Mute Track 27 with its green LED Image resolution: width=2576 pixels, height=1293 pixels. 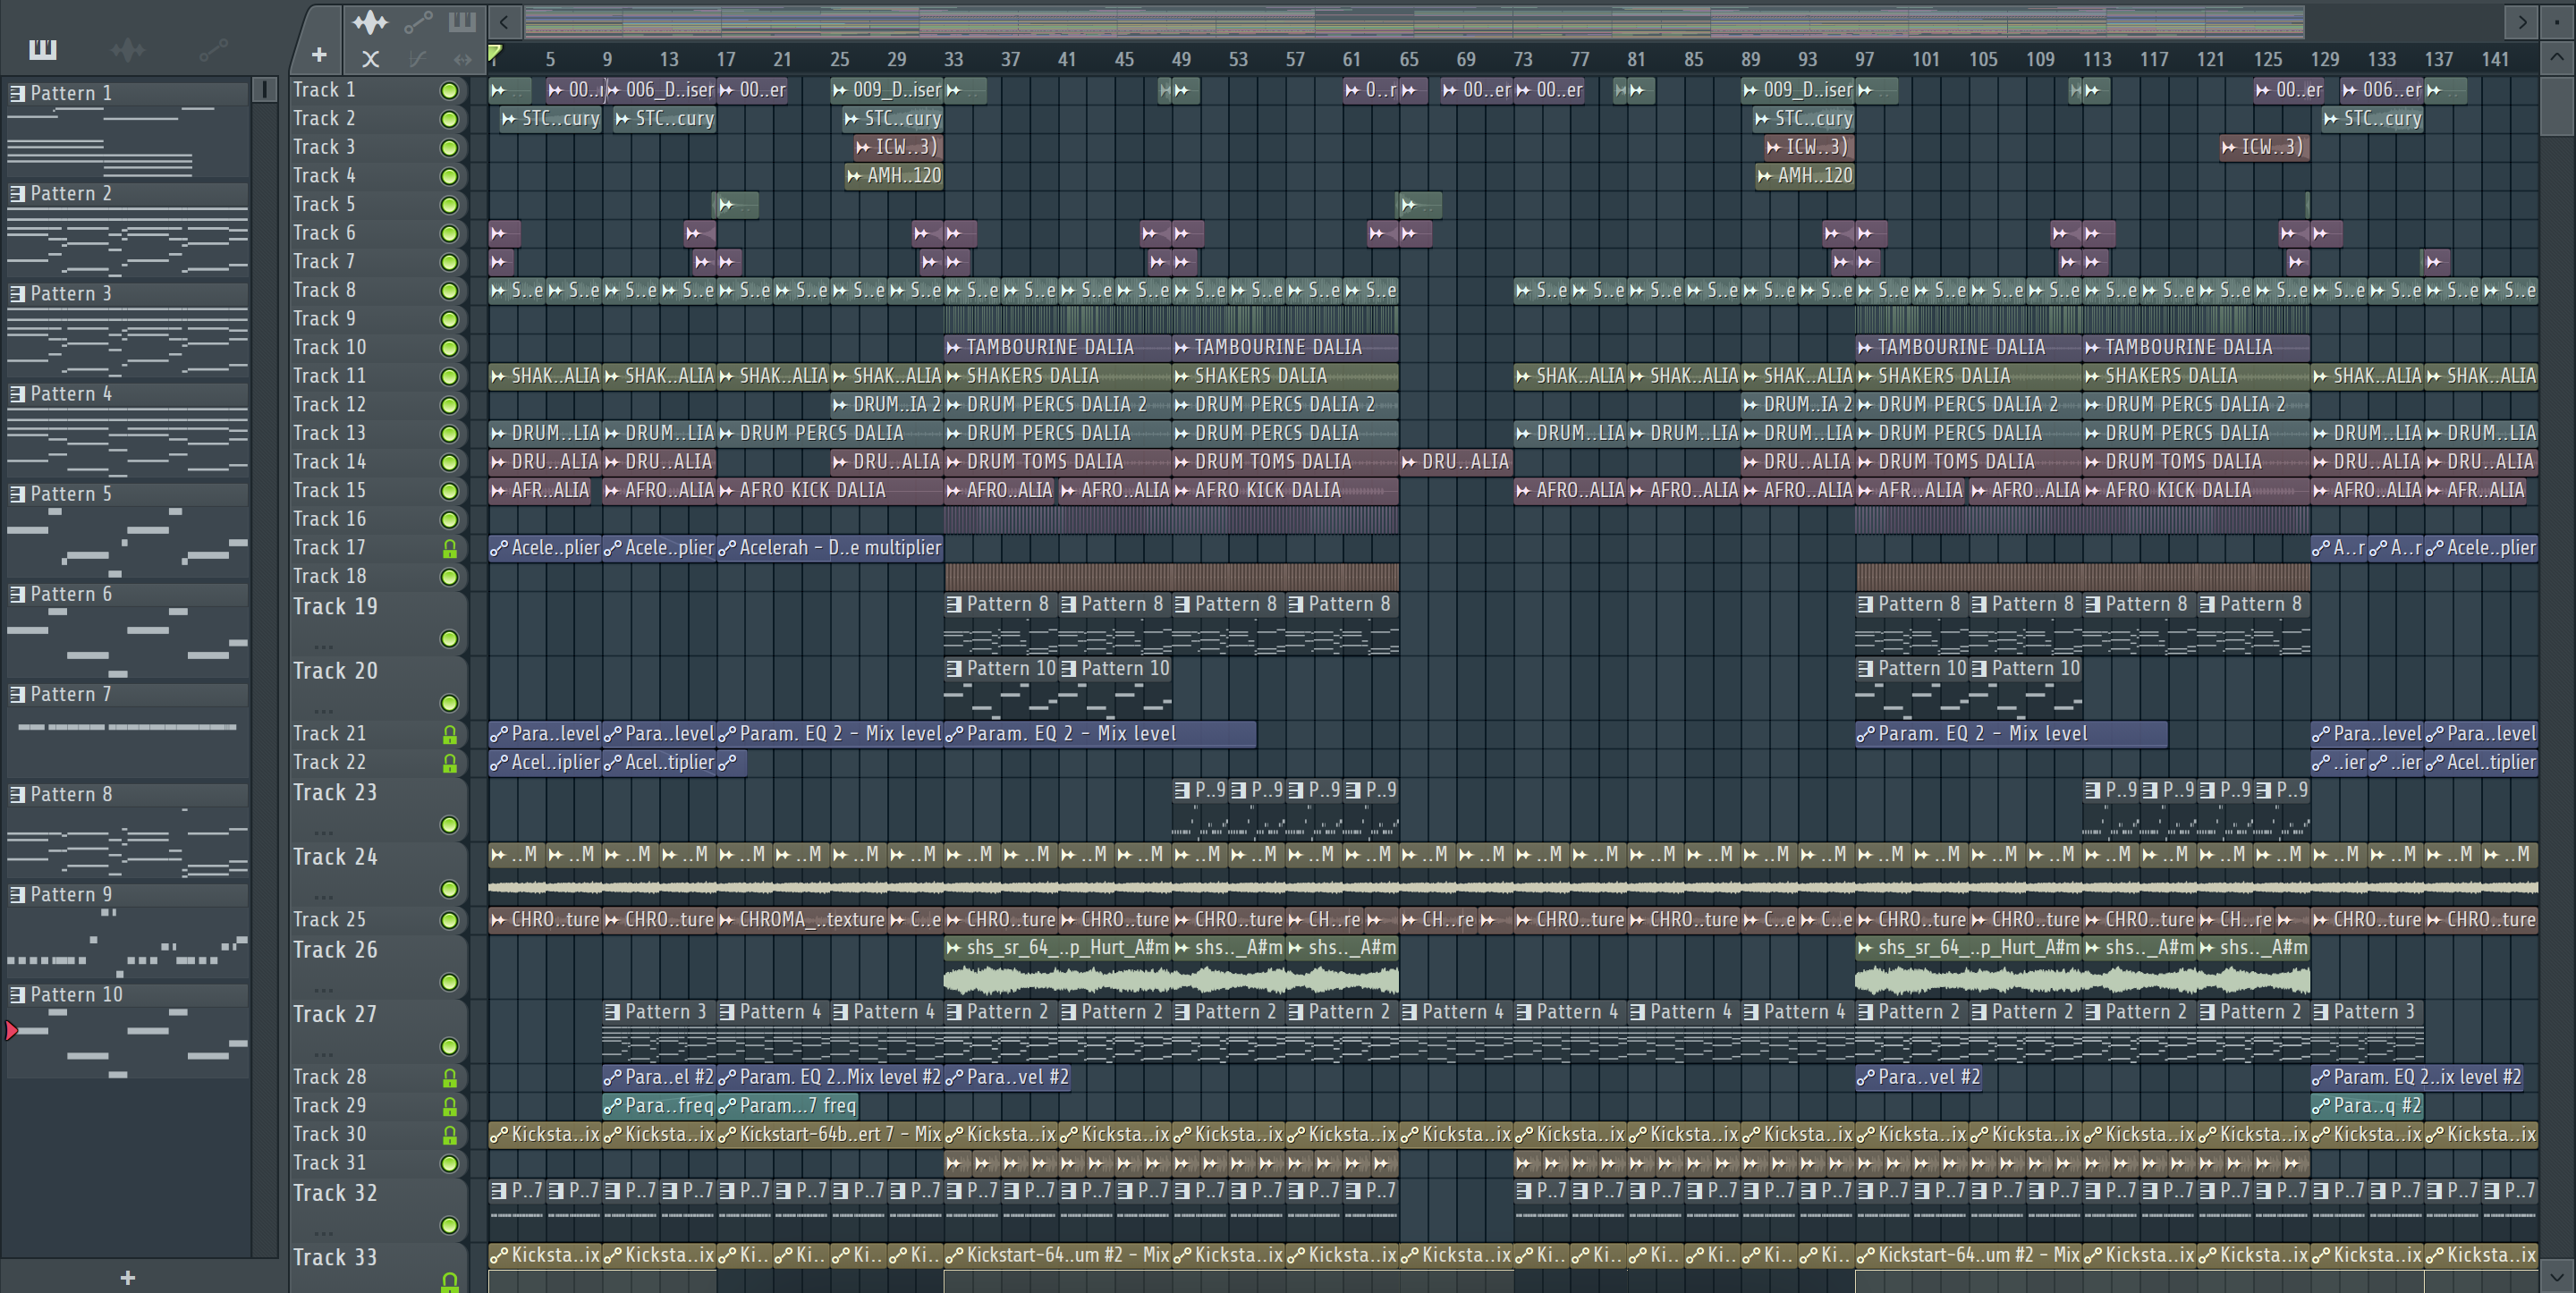[x=450, y=1046]
